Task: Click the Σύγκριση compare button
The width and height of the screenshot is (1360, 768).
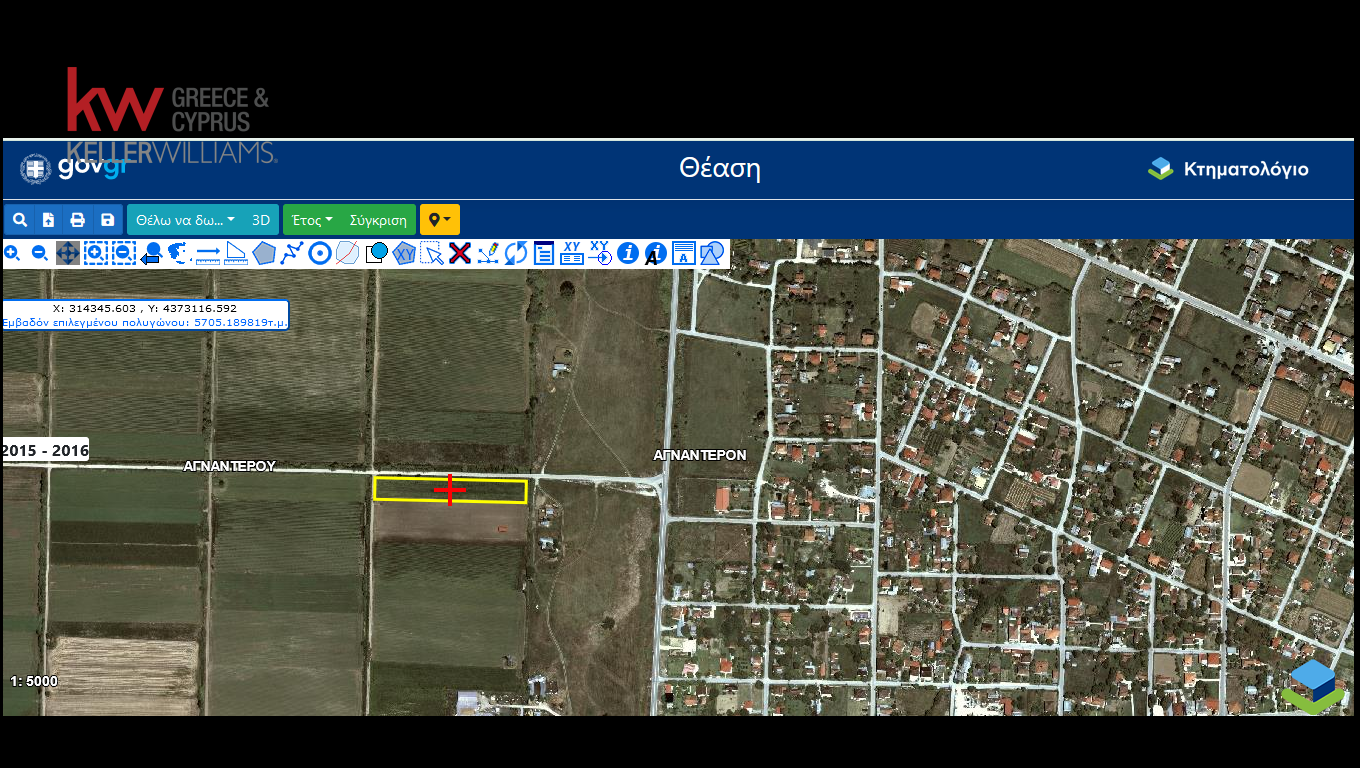Action: click(378, 220)
